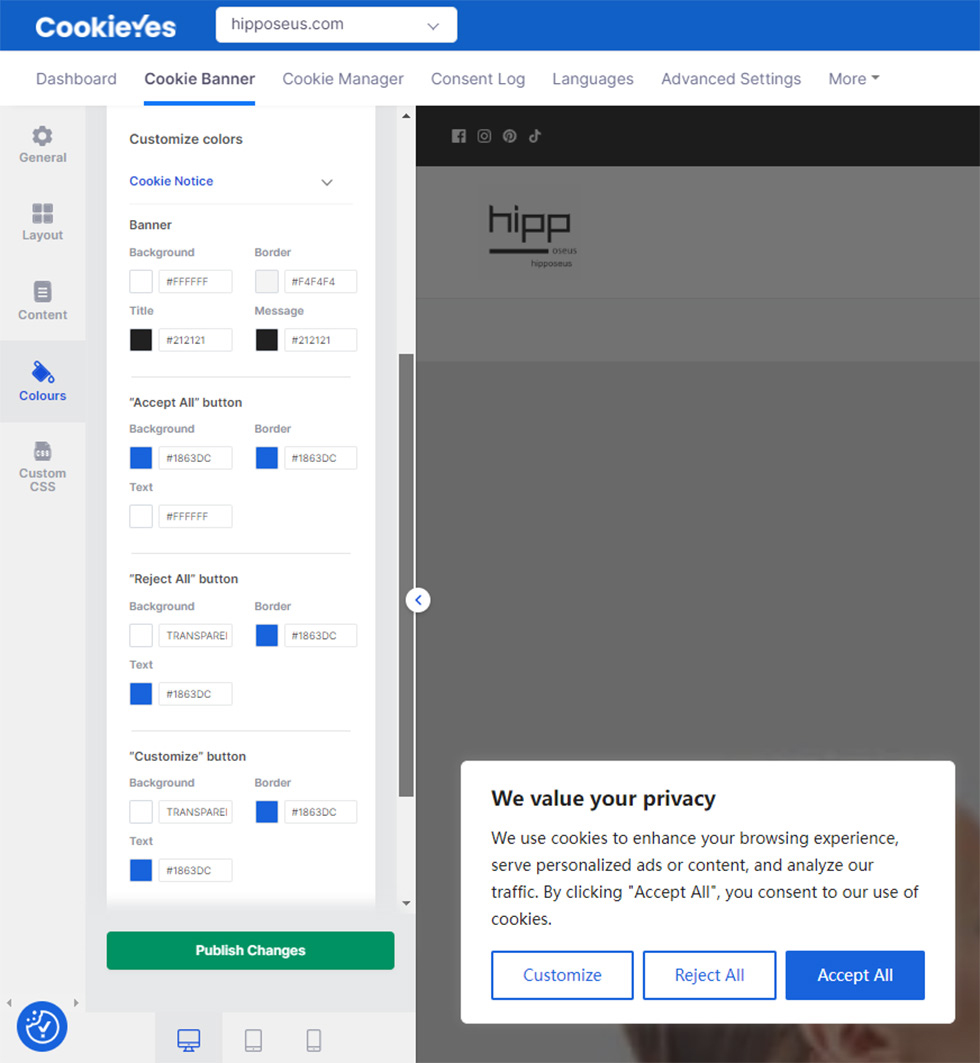Collapse the settings panel with arrow button
Image resolution: width=980 pixels, height=1063 pixels.
pos(418,600)
